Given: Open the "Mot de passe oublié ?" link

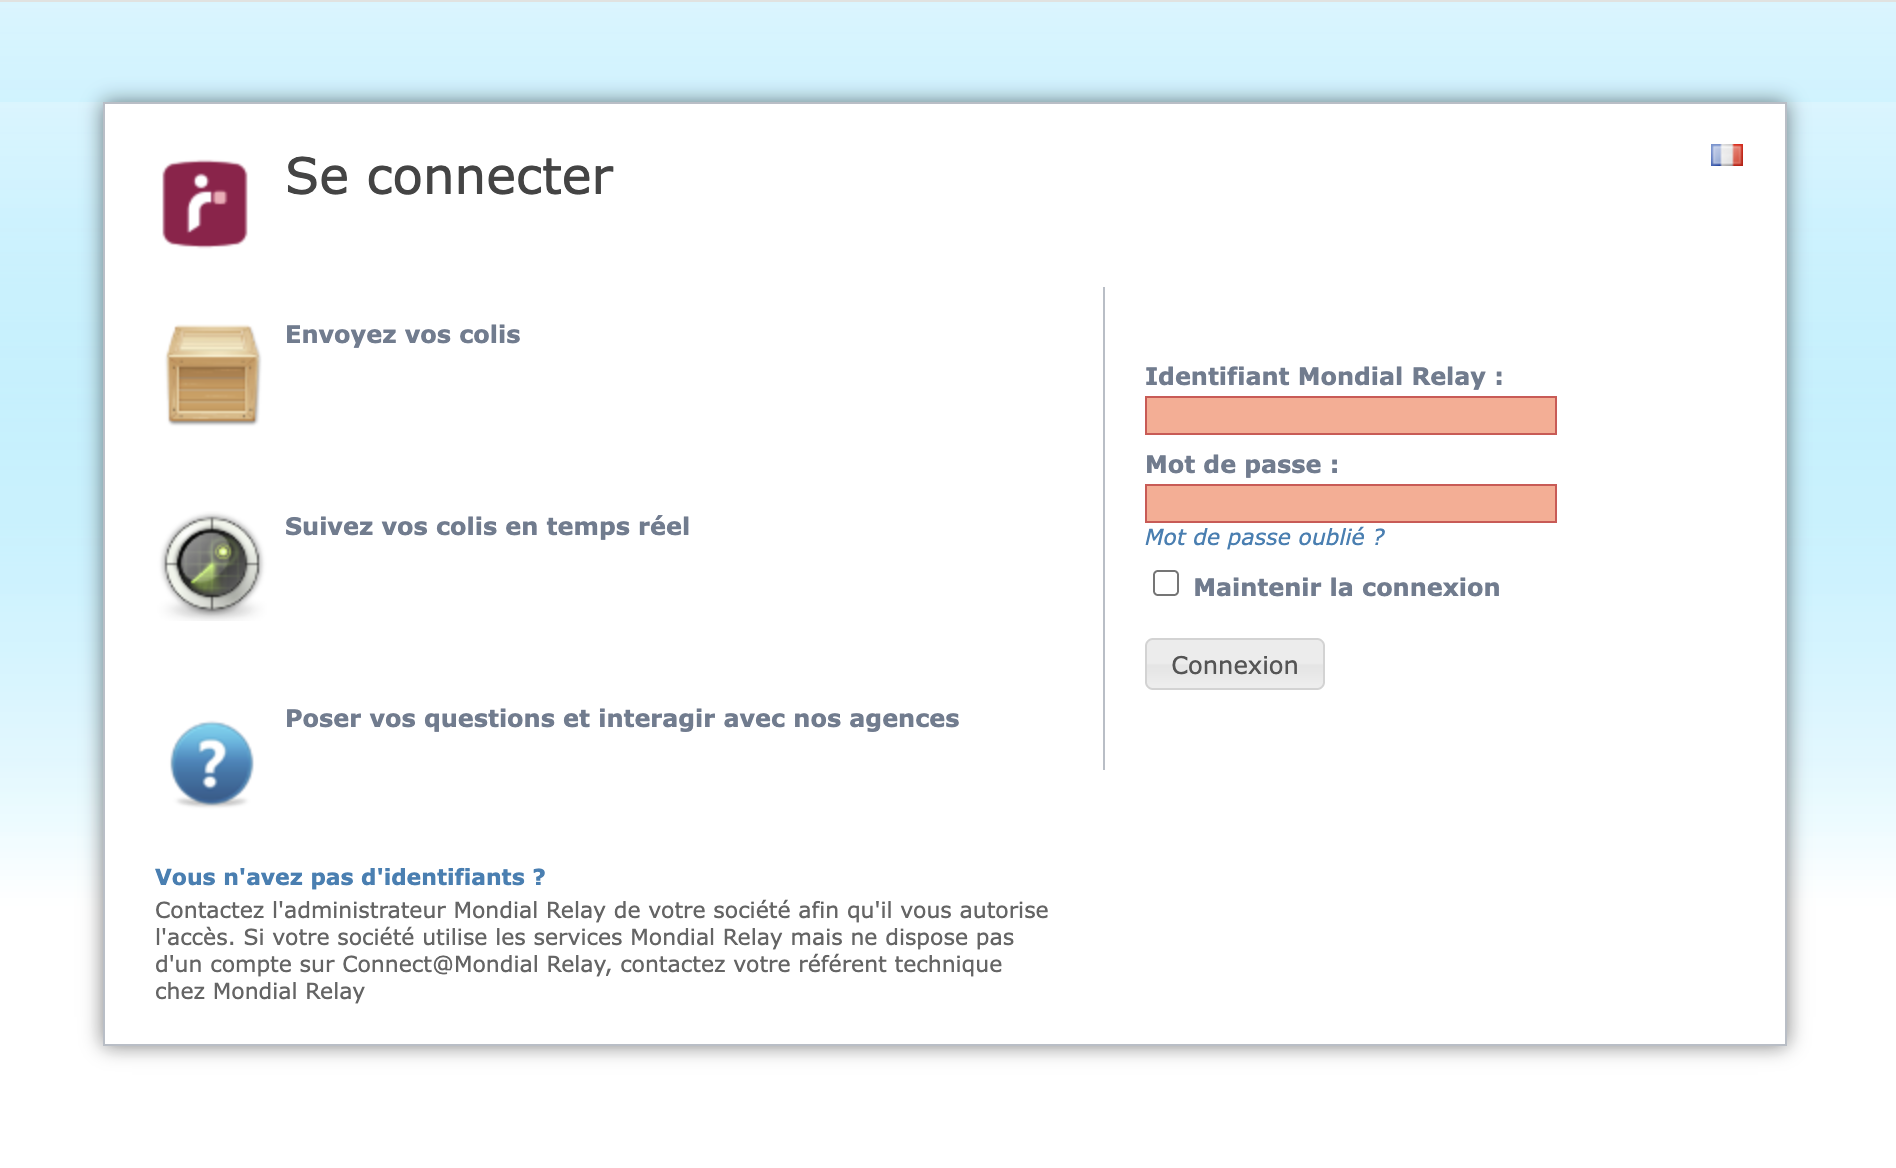Looking at the screenshot, I should (x=1264, y=537).
